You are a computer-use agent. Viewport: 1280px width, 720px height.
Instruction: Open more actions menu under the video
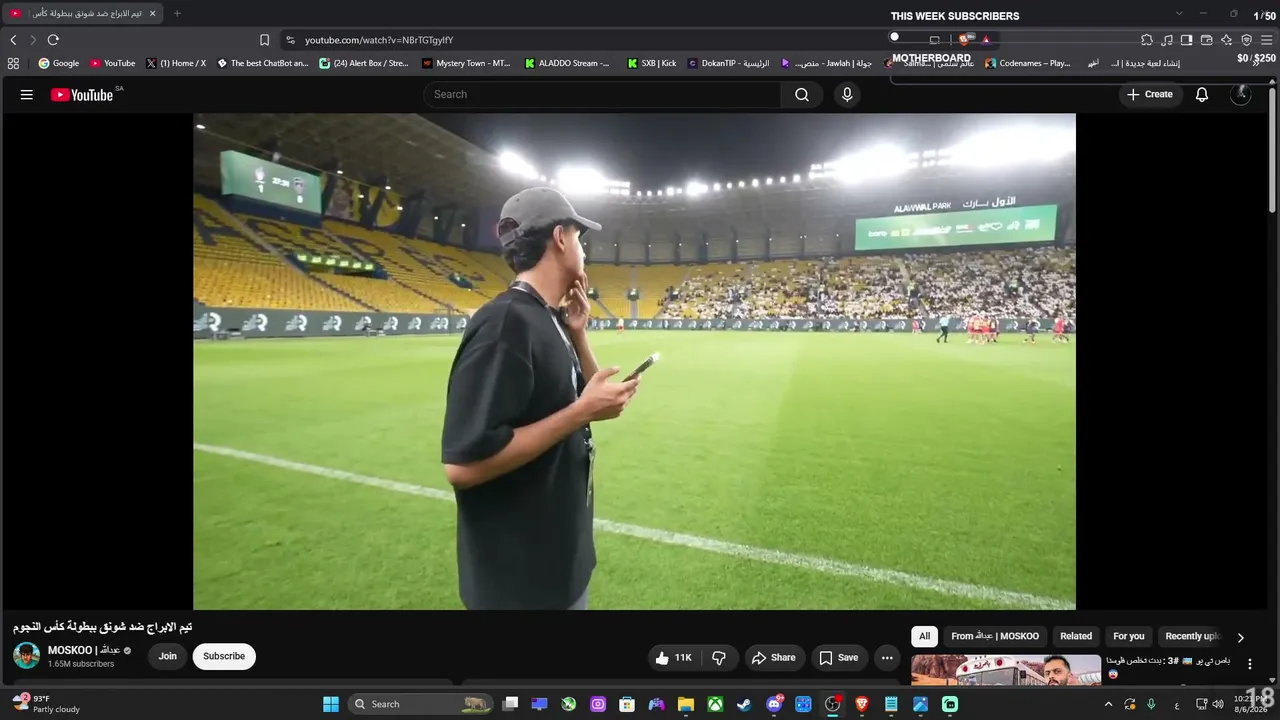(887, 657)
